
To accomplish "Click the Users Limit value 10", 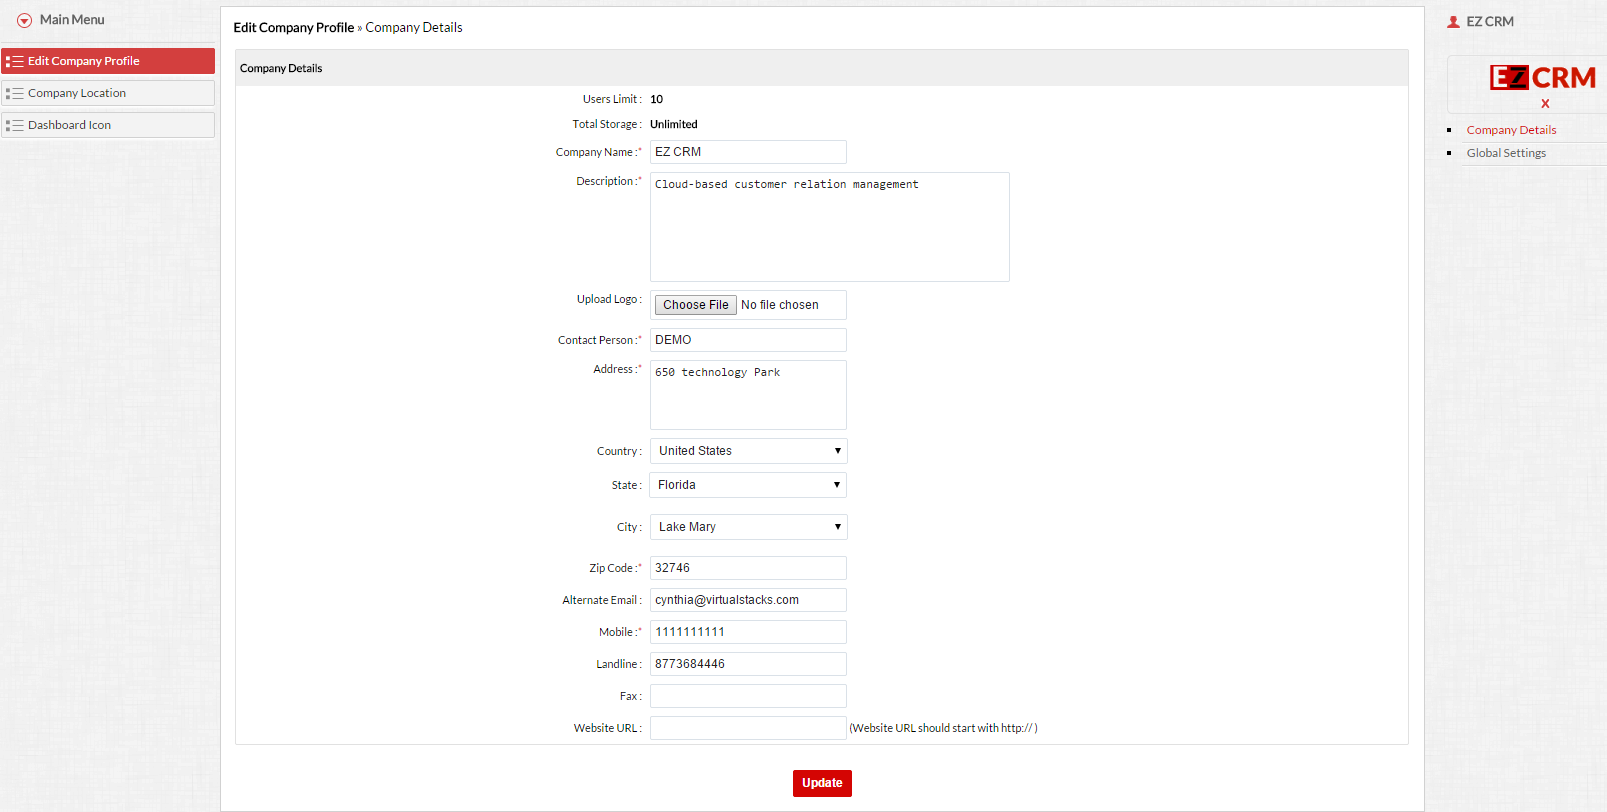I will click(656, 99).
